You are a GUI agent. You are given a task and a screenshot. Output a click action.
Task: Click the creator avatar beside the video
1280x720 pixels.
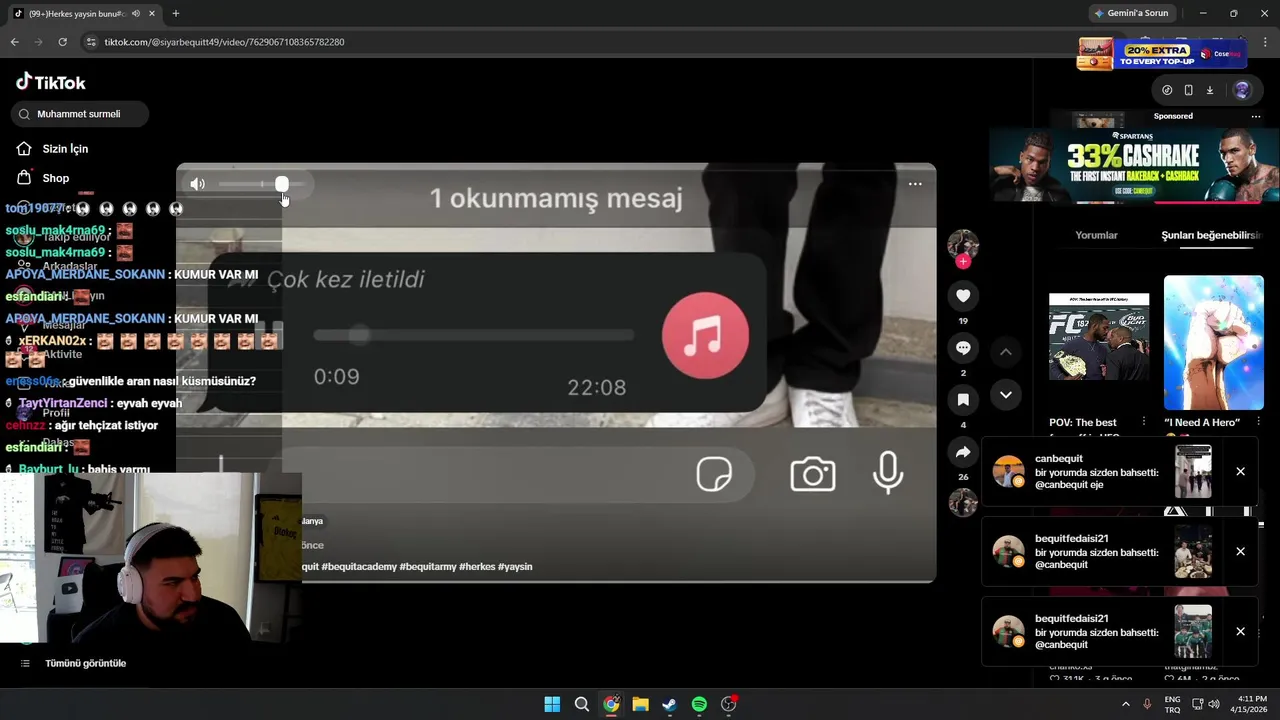click(963, 245)
